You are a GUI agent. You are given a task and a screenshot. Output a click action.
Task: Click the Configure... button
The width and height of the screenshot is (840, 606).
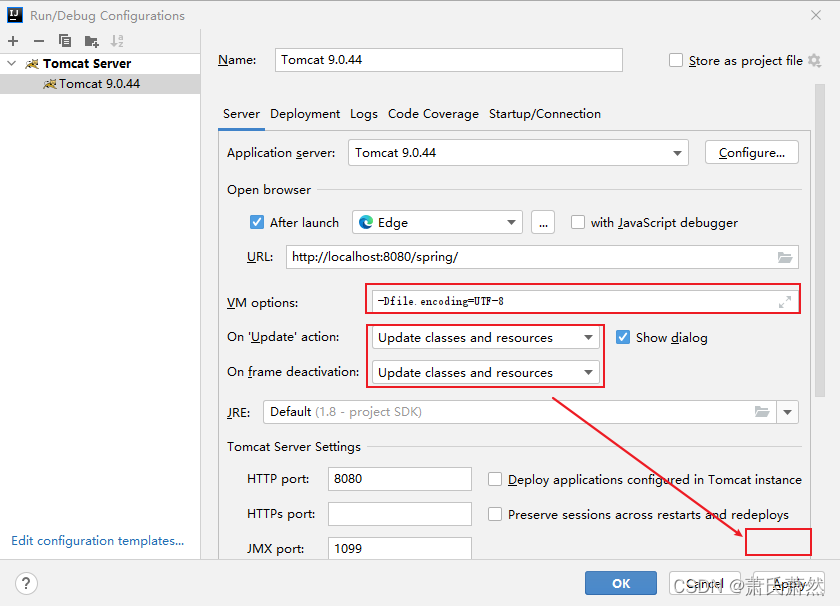(x=752, y=153)
